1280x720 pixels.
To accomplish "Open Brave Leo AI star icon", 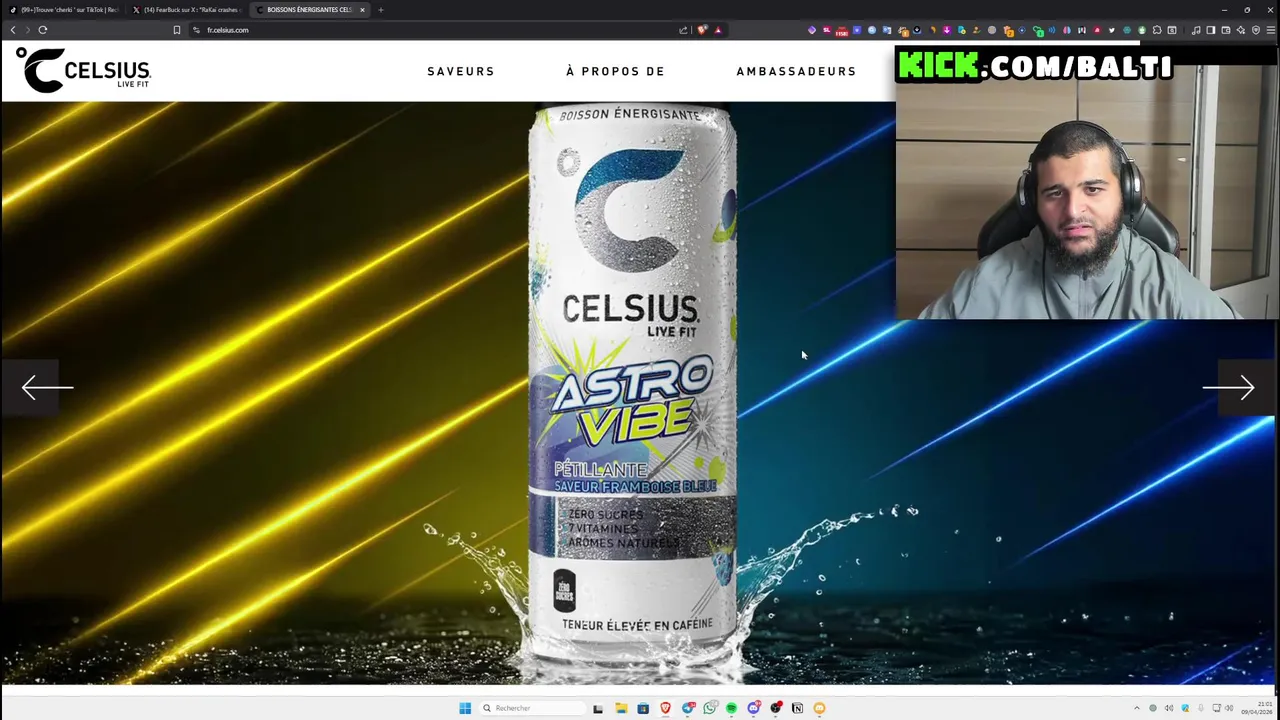I will [1241, 30].
